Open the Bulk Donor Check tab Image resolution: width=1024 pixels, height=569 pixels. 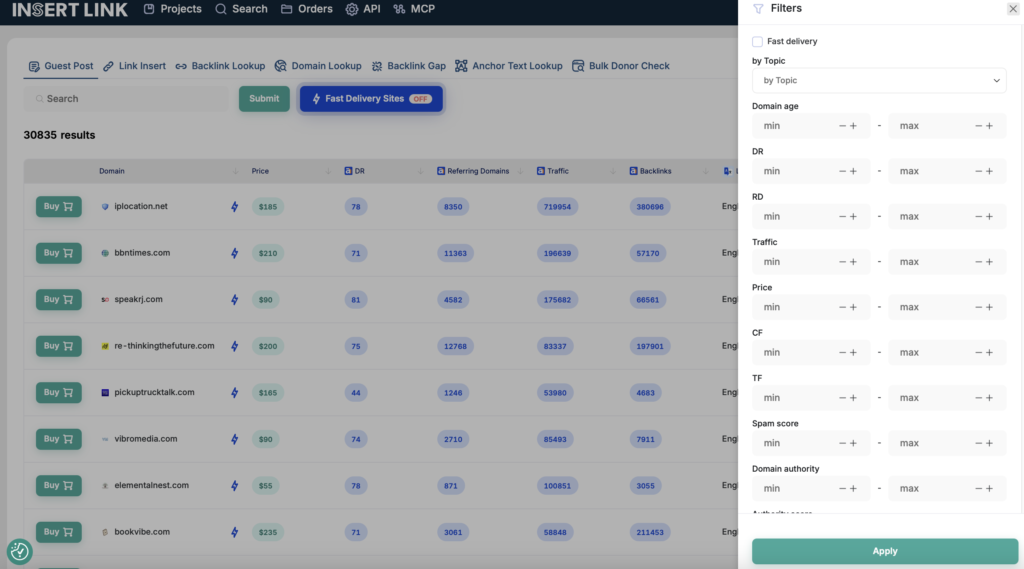tap(621, 66)
